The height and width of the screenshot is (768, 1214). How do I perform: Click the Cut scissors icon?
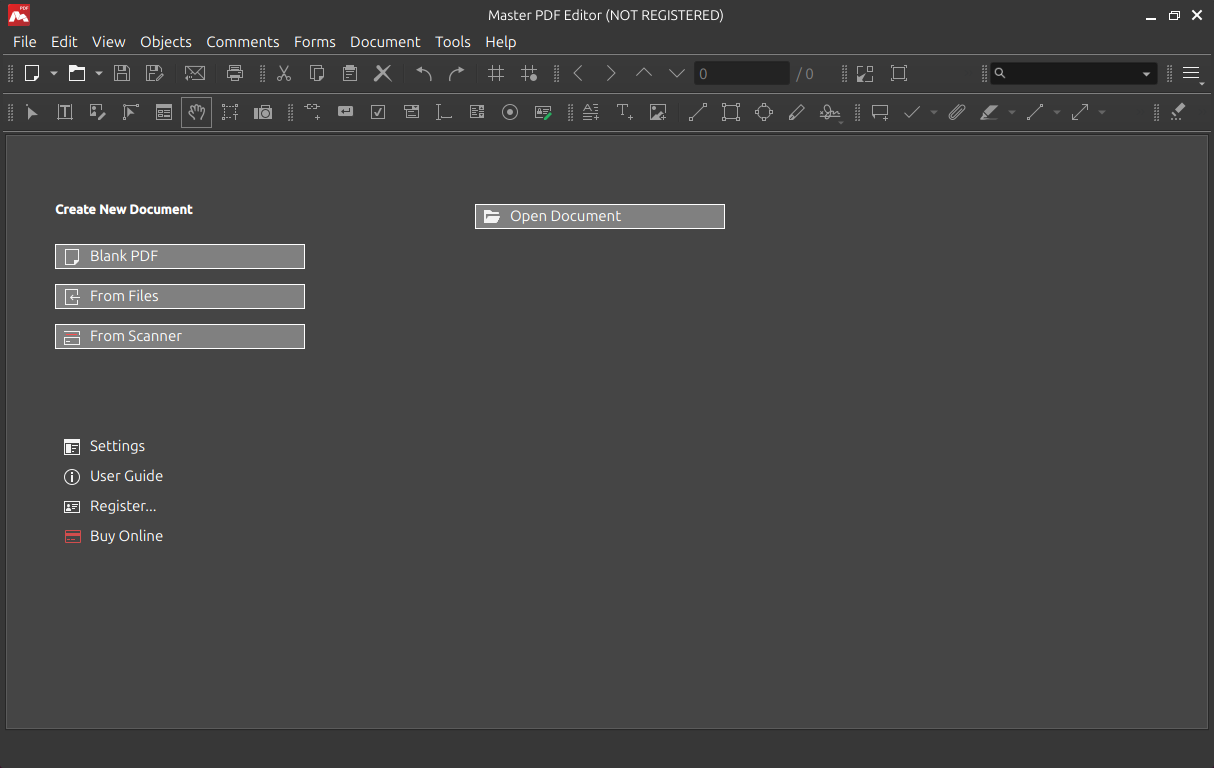point(284,73)
